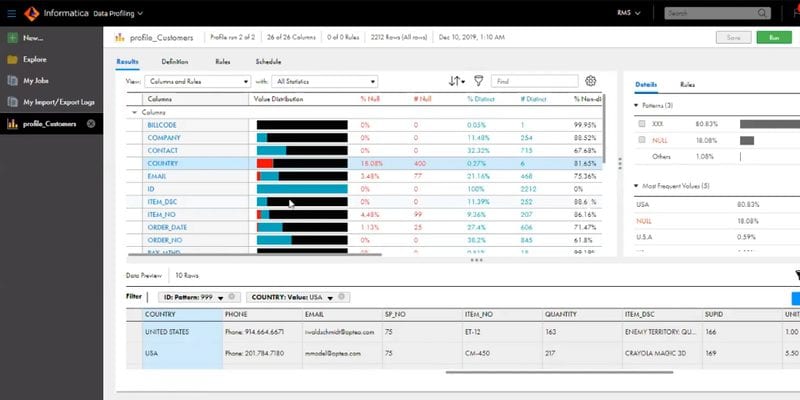Open the Data Profiling service dropdown

click(118, 14)
